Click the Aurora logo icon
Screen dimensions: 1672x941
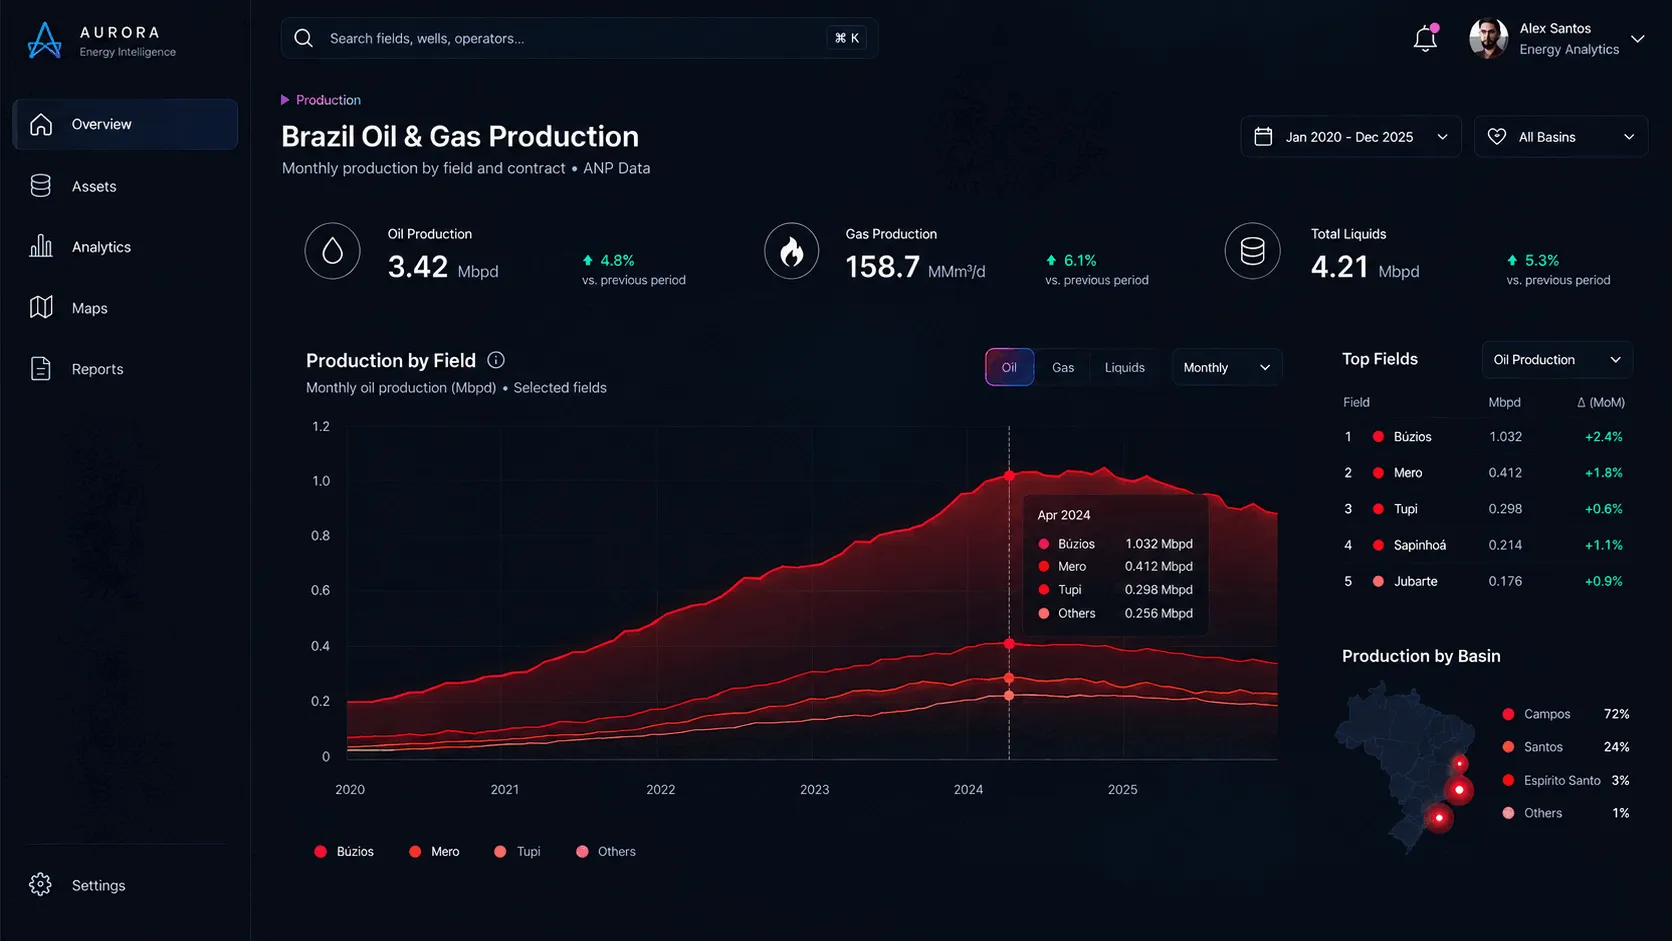click(44, 40)
